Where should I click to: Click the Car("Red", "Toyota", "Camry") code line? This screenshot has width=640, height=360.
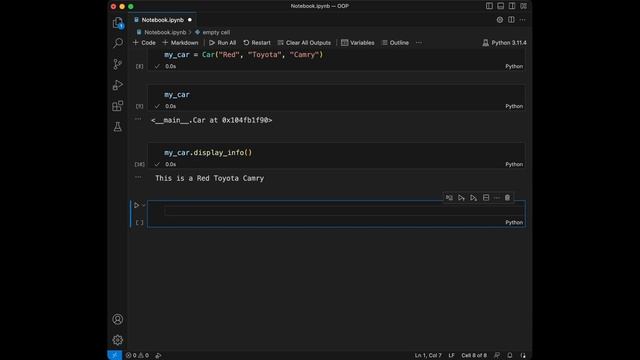pyautogui.click(x=243, y=55)
